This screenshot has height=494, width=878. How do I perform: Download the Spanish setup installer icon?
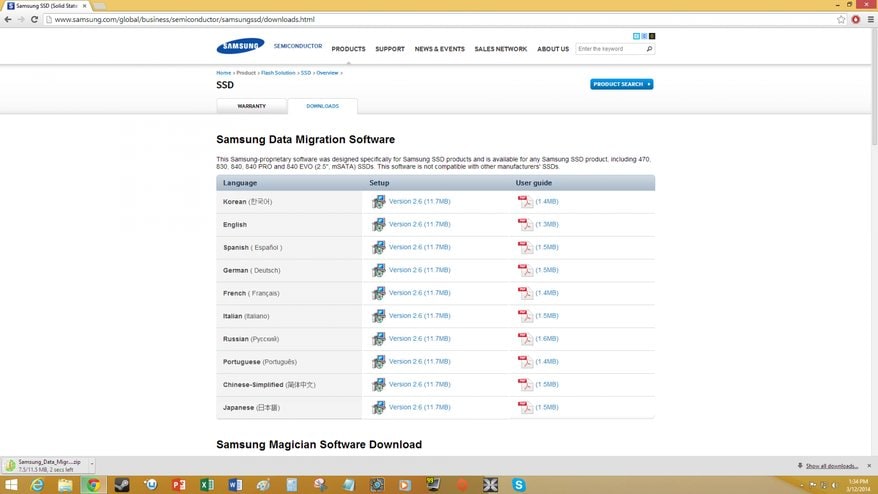pos(379,248)
